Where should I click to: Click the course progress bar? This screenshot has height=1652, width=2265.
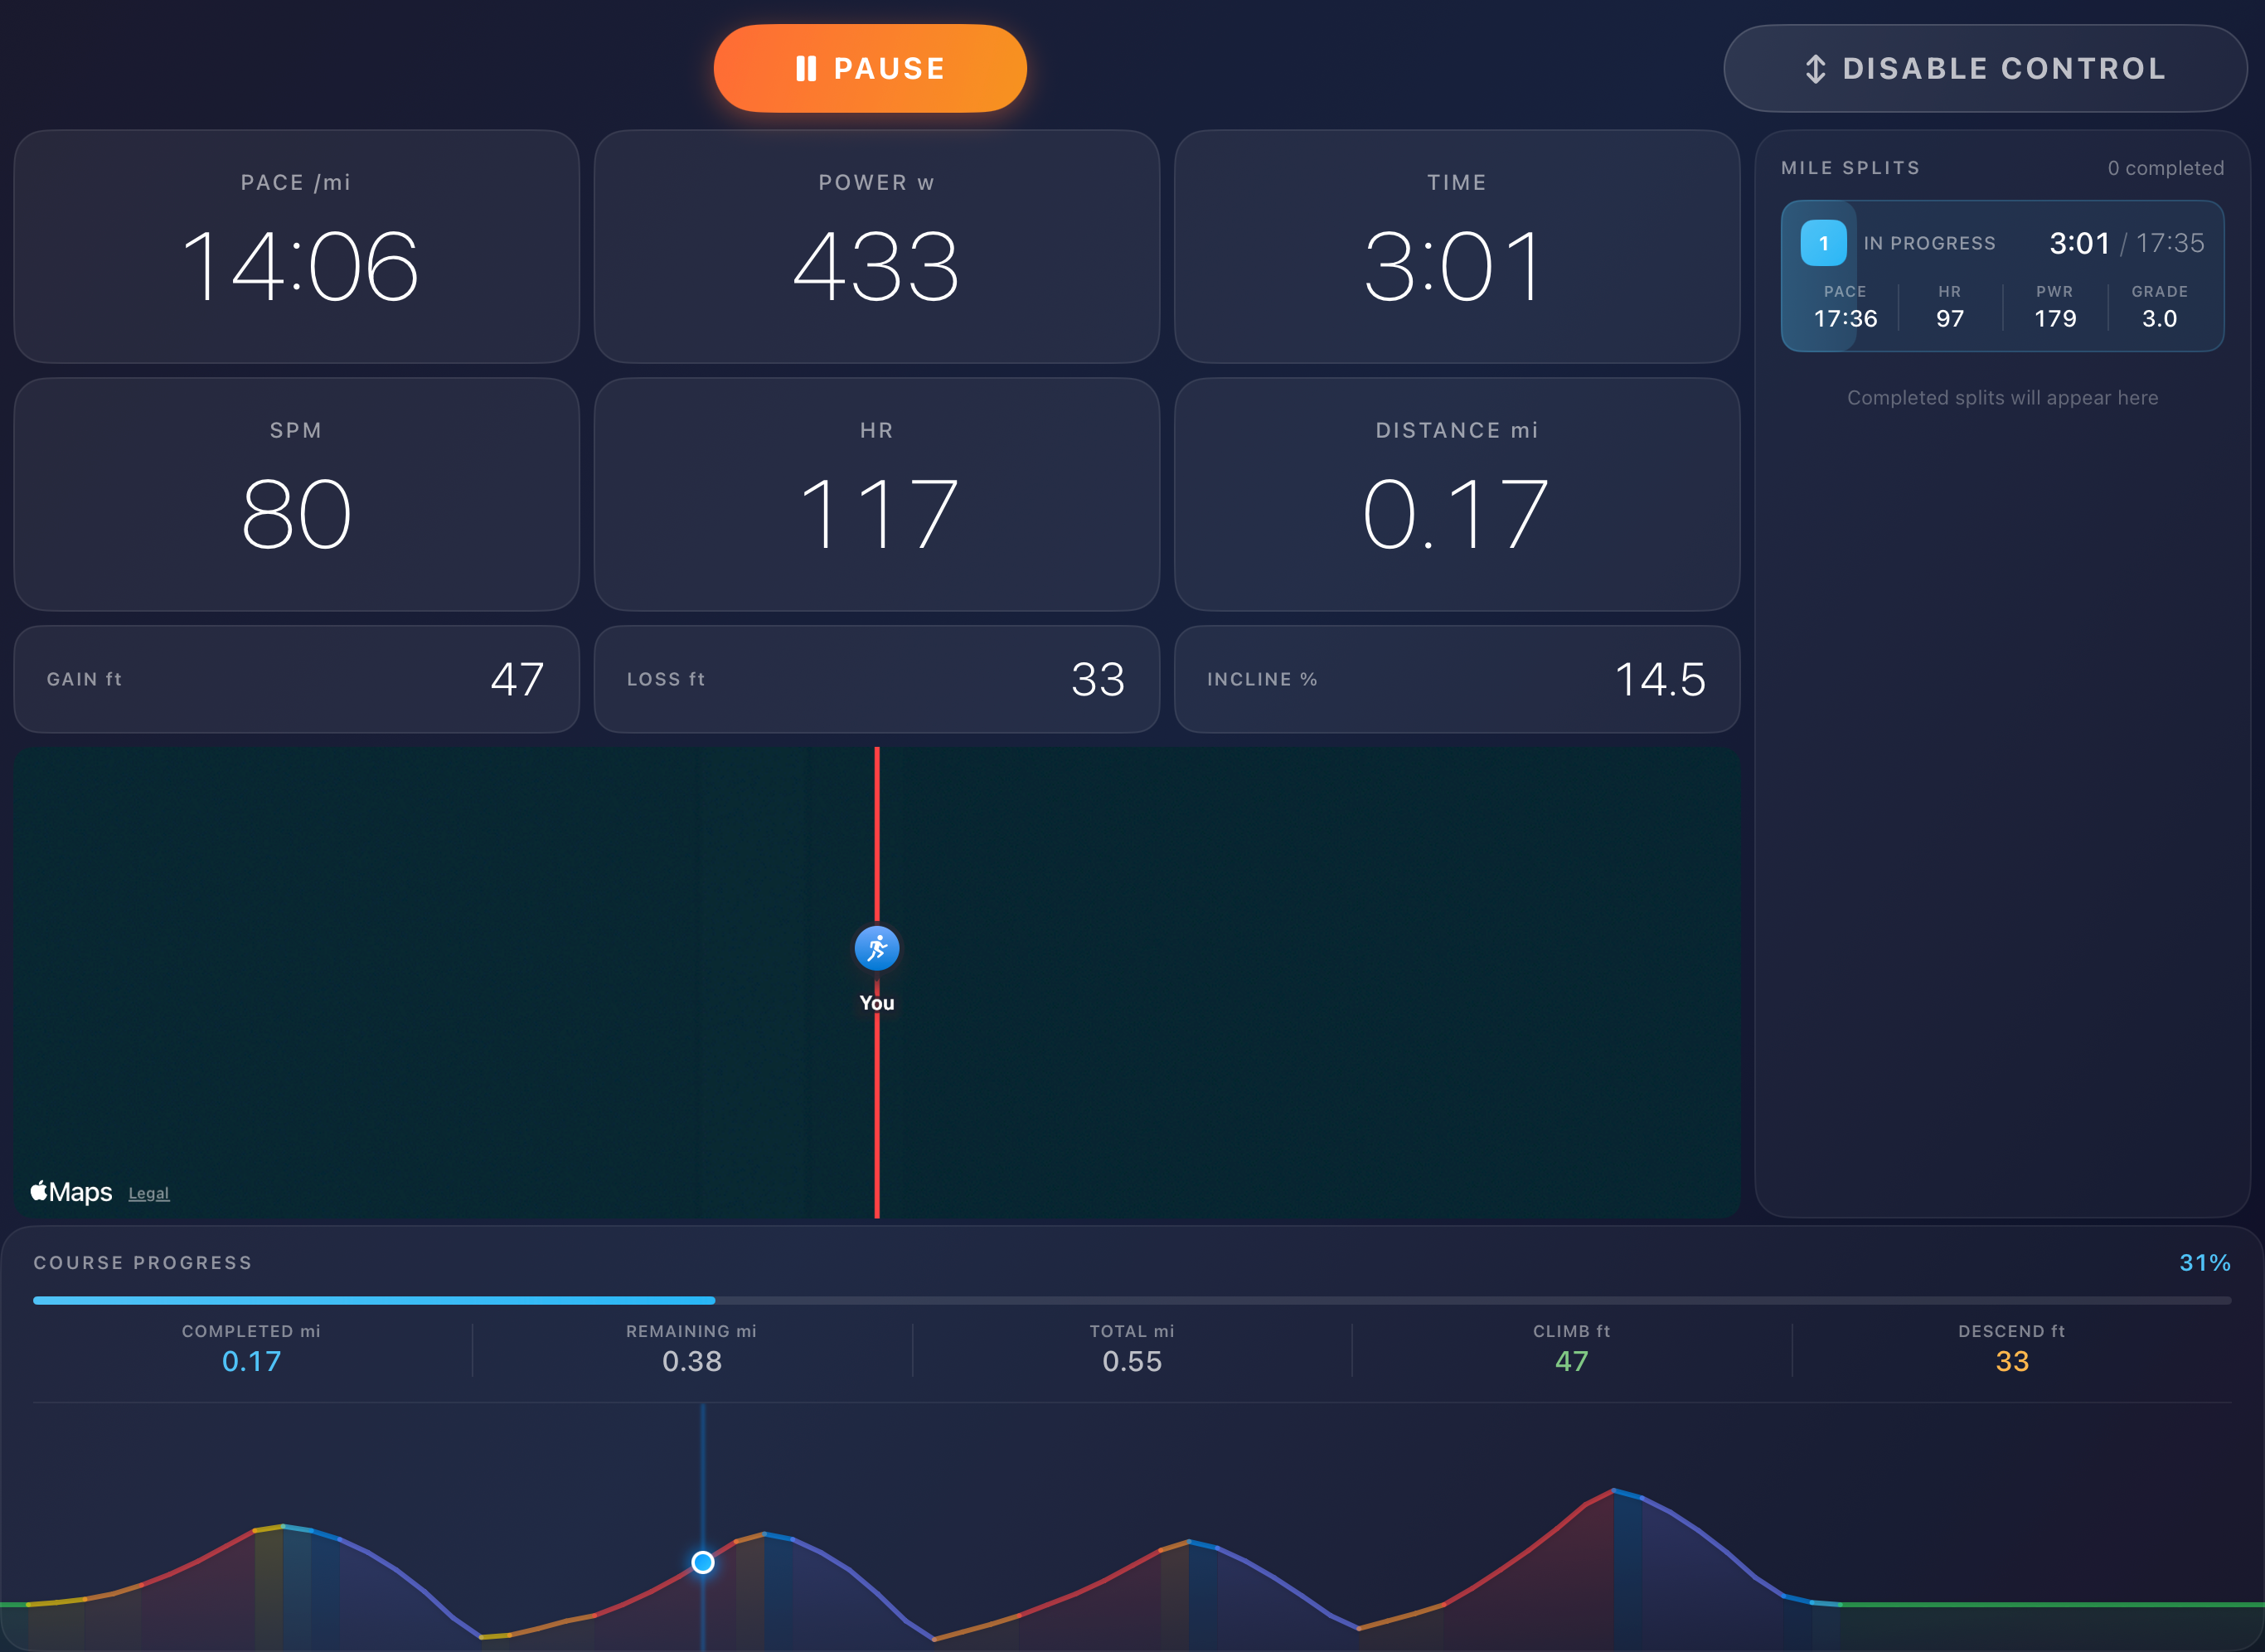(1130, 1300)
